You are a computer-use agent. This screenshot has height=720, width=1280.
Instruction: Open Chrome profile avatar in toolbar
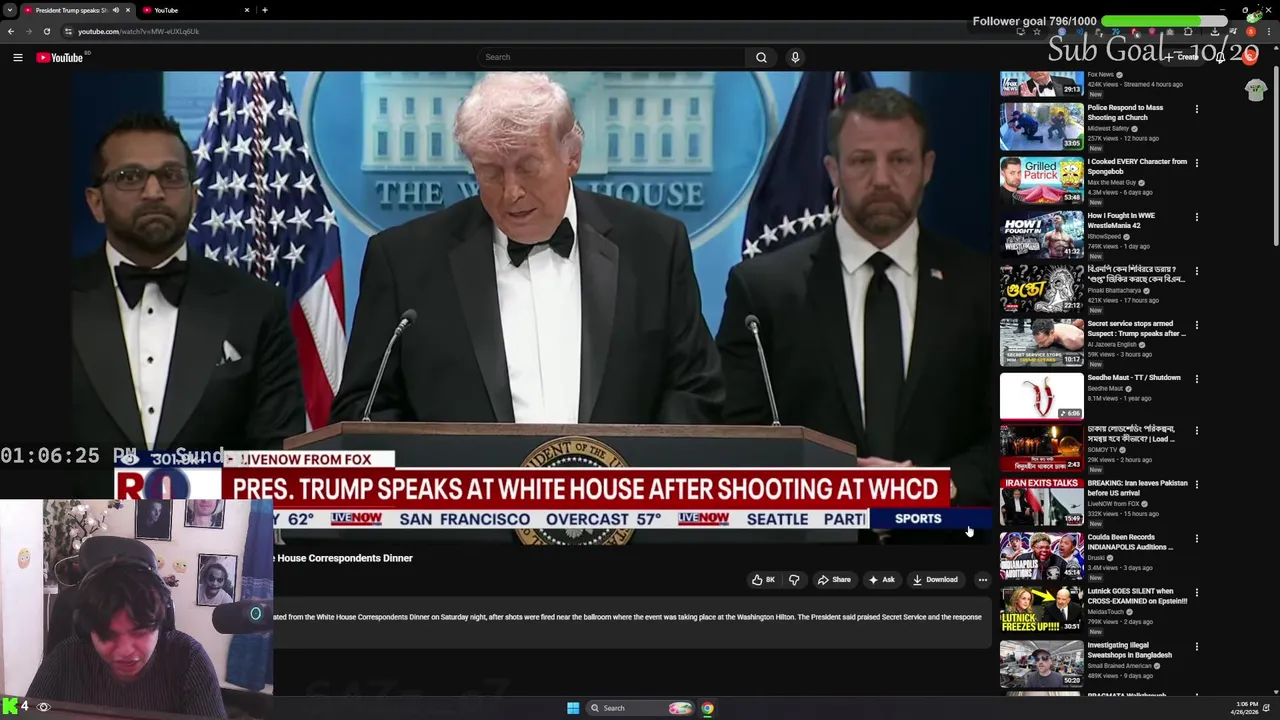tap(1251, 31)
